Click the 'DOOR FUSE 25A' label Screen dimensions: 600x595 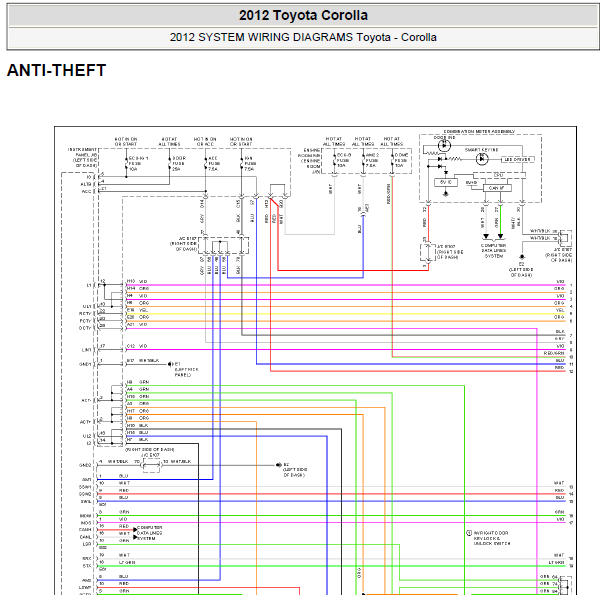coord(179,163)
